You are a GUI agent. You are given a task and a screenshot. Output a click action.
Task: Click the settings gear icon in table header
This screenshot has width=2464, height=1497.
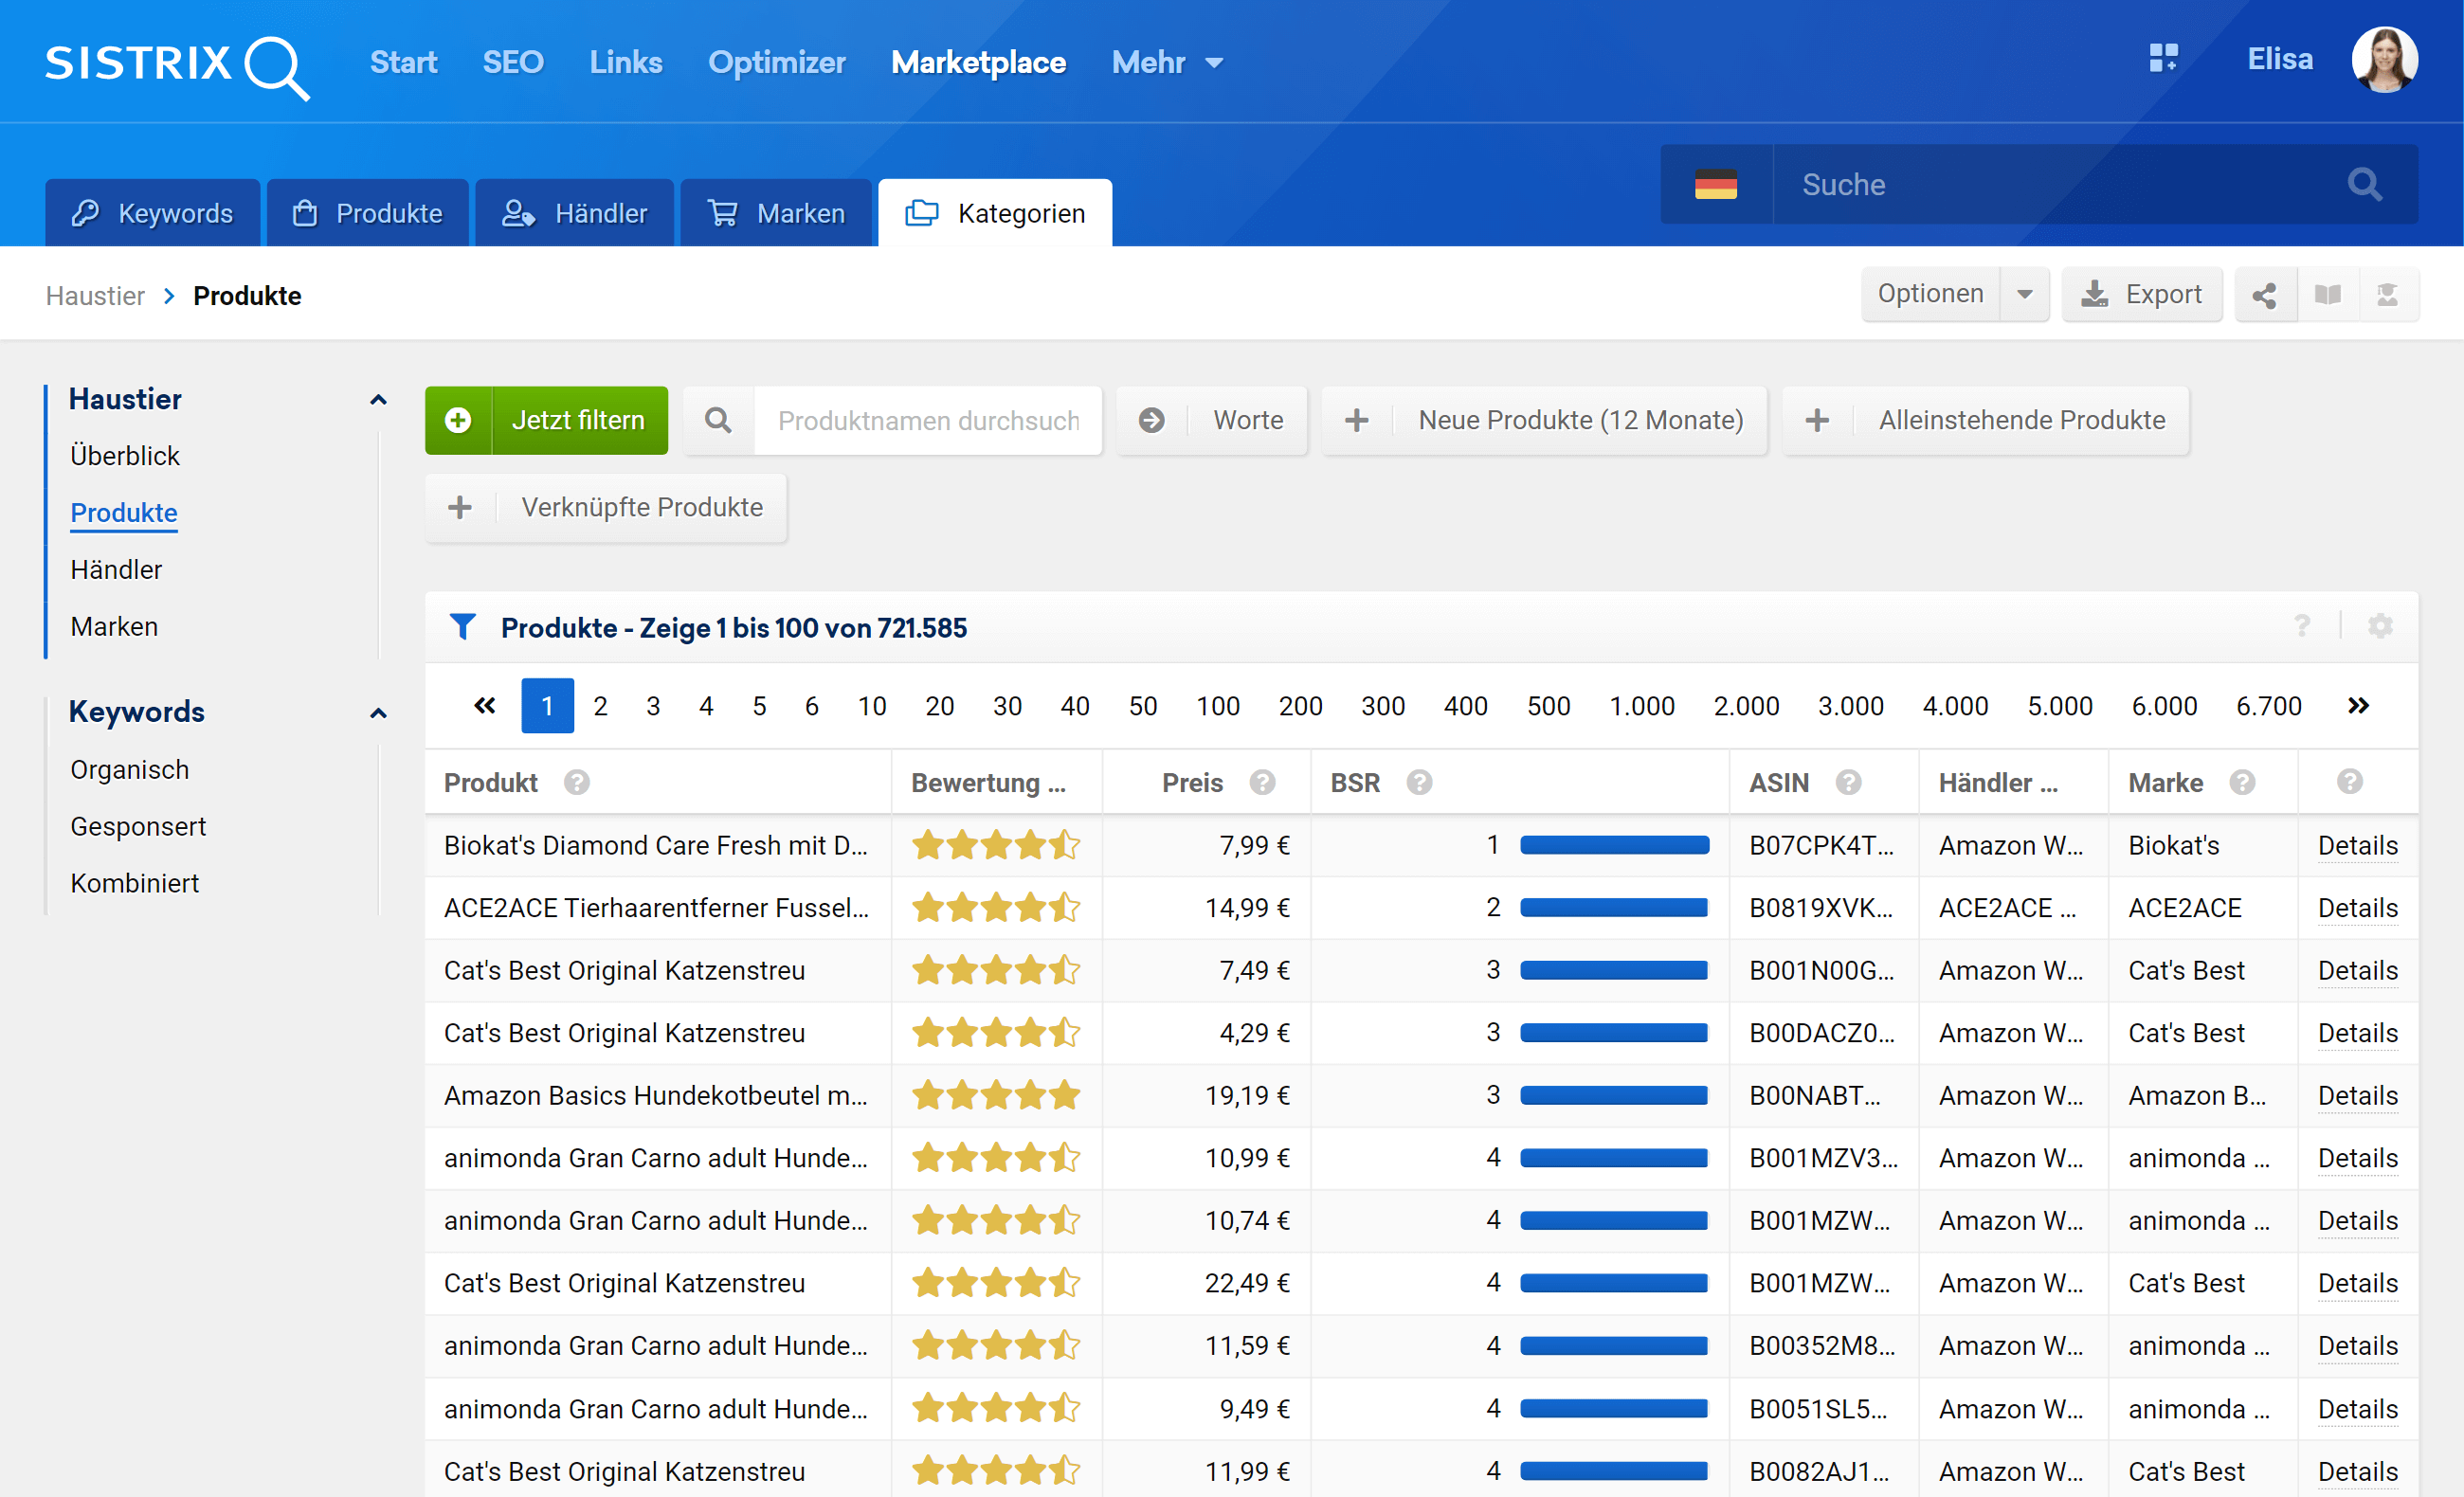(2379, 627)
